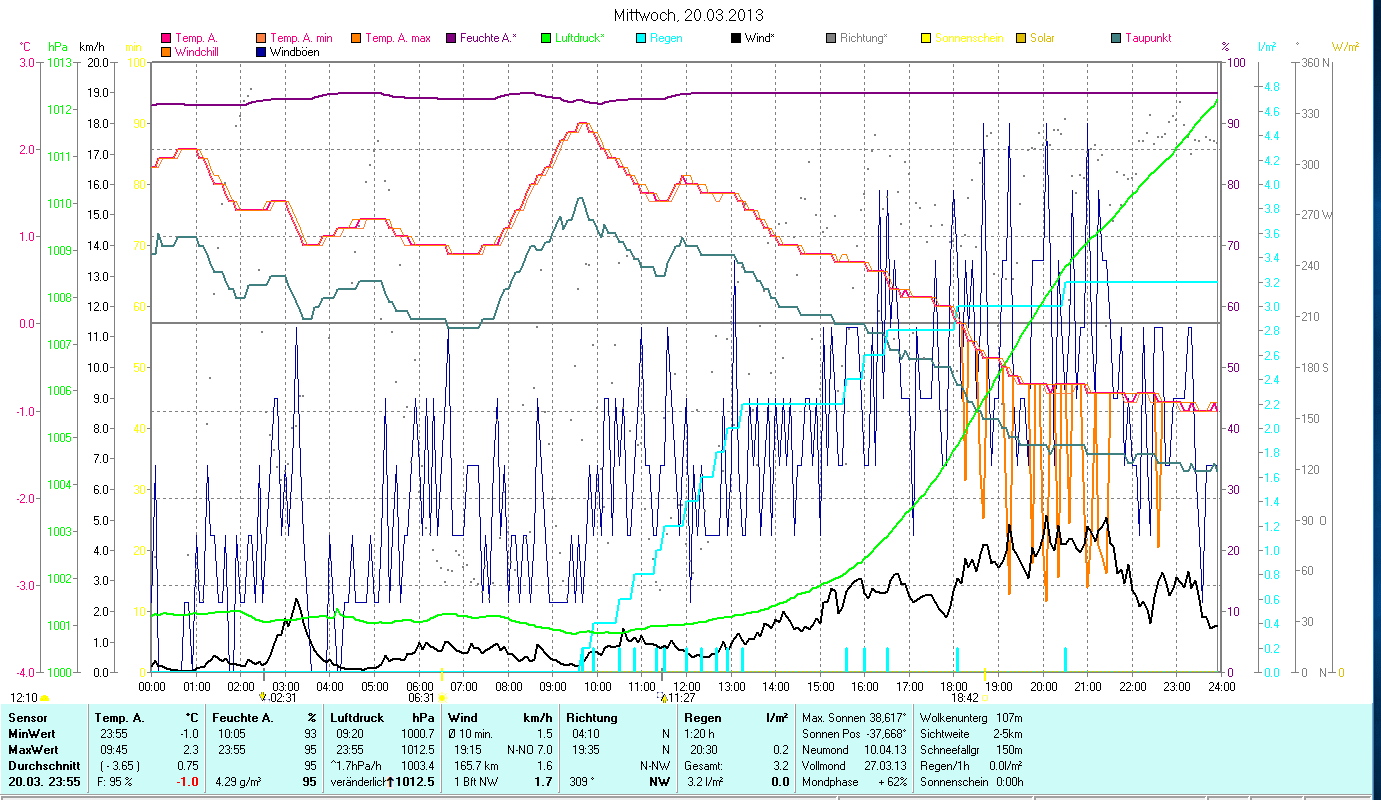The height and width of the screenshot is (800, 1381).
Task: Click the purple Feuchte A. legend square
Action: click(x=452, y=39)
